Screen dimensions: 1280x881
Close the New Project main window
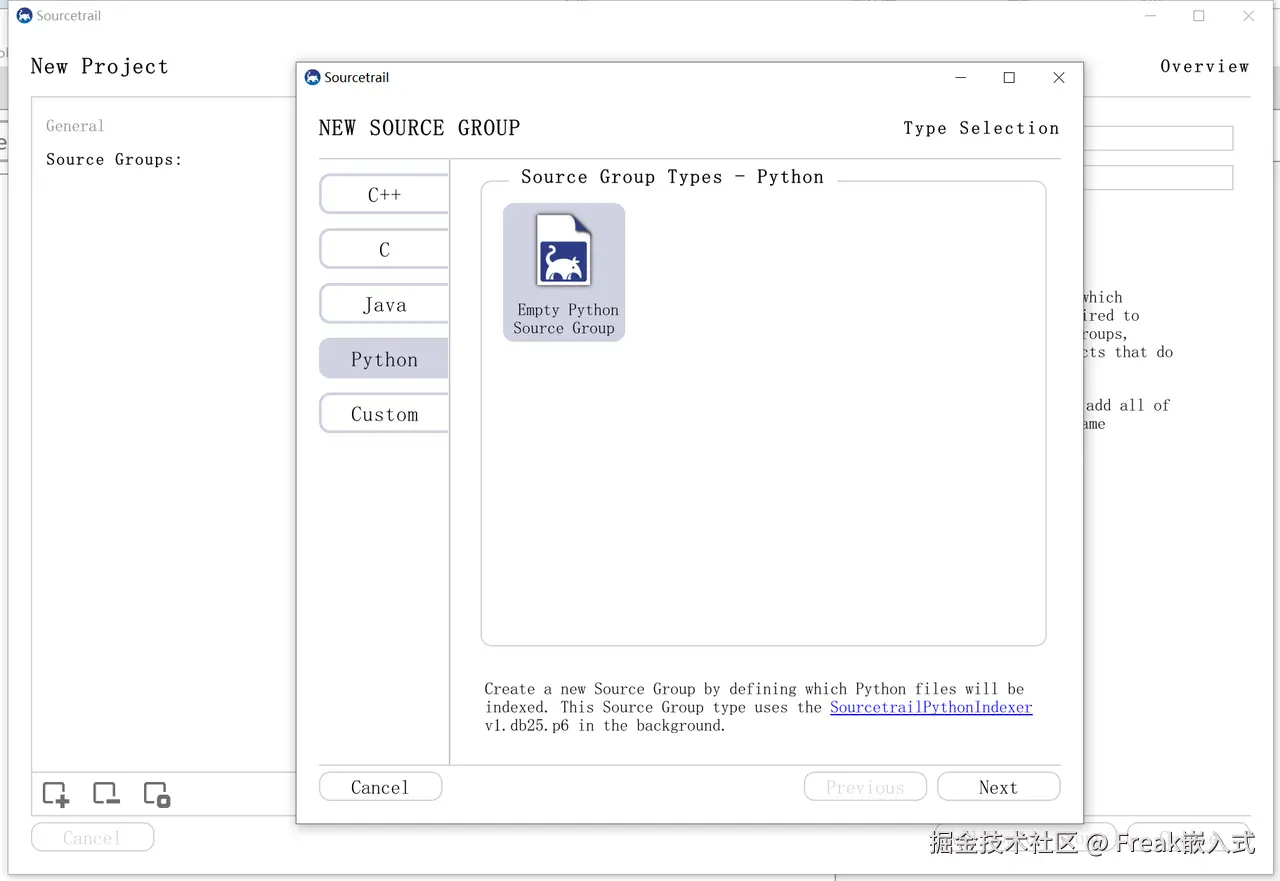(x=1249, y=15)
